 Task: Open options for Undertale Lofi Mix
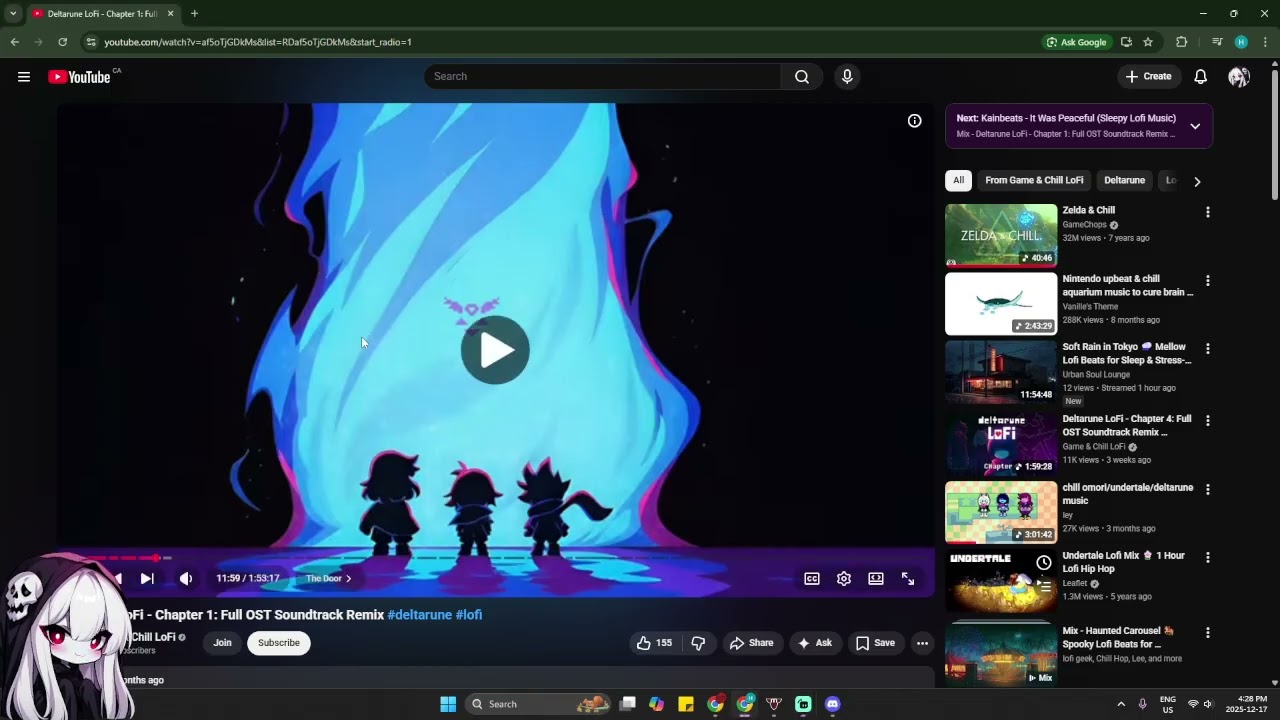click(x=1208, y=558)
